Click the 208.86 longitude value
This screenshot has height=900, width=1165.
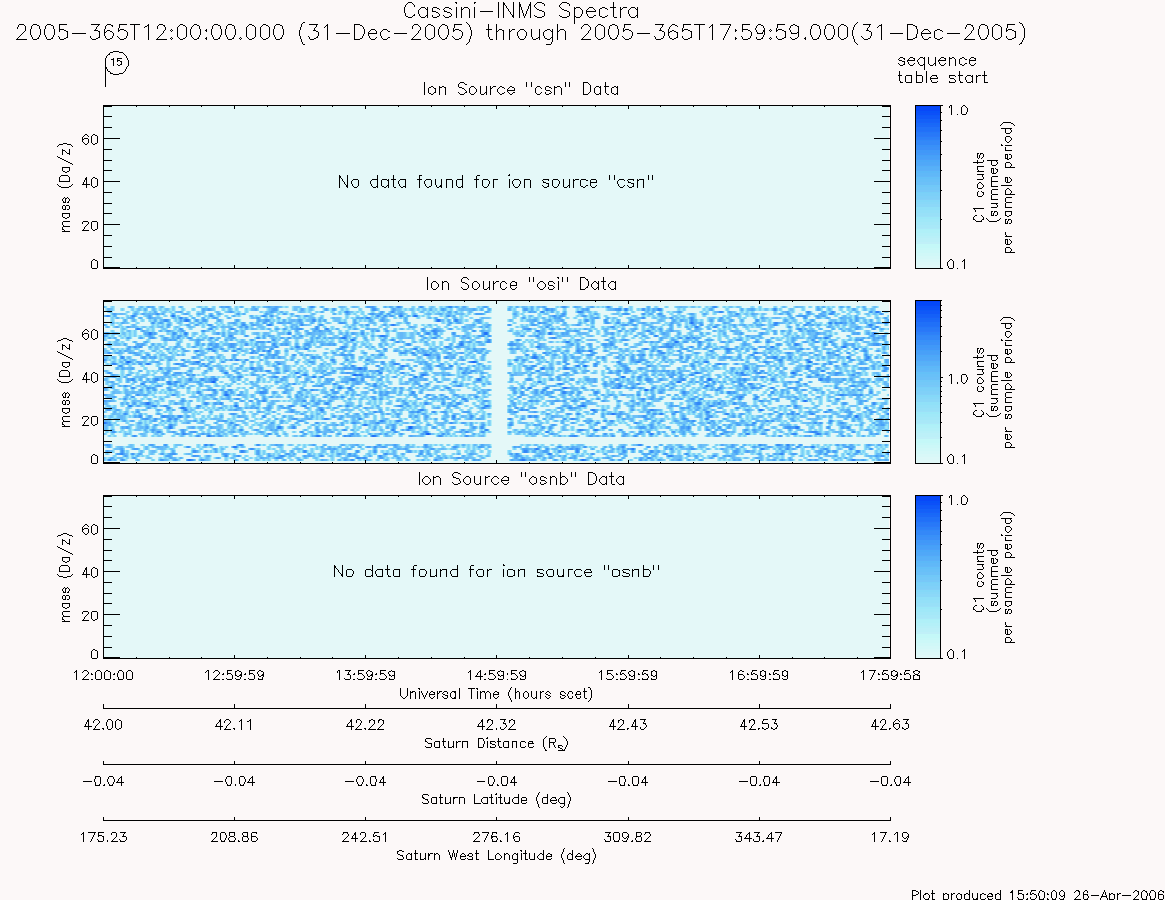click(x=234, y=838)
